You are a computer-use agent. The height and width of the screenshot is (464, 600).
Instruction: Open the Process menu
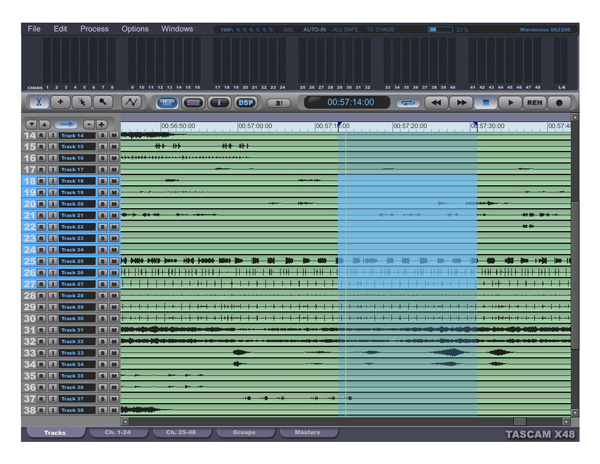[x=94, y=29]
